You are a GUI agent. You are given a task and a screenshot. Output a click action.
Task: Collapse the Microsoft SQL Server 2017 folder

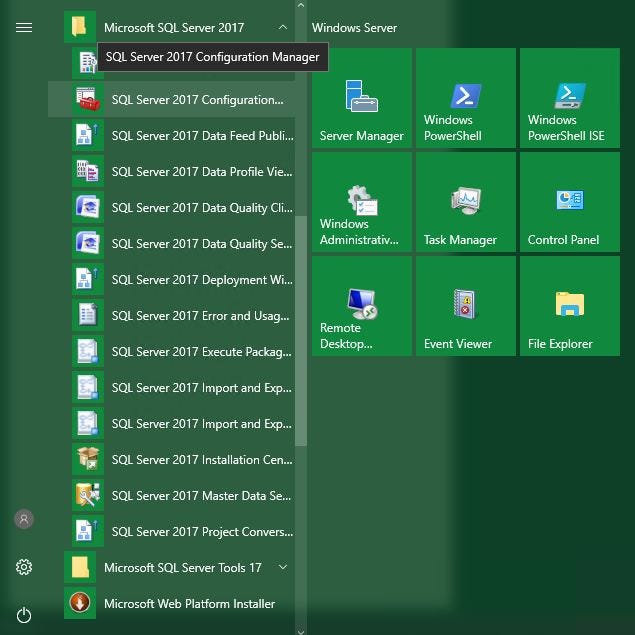tap(283, 28)
